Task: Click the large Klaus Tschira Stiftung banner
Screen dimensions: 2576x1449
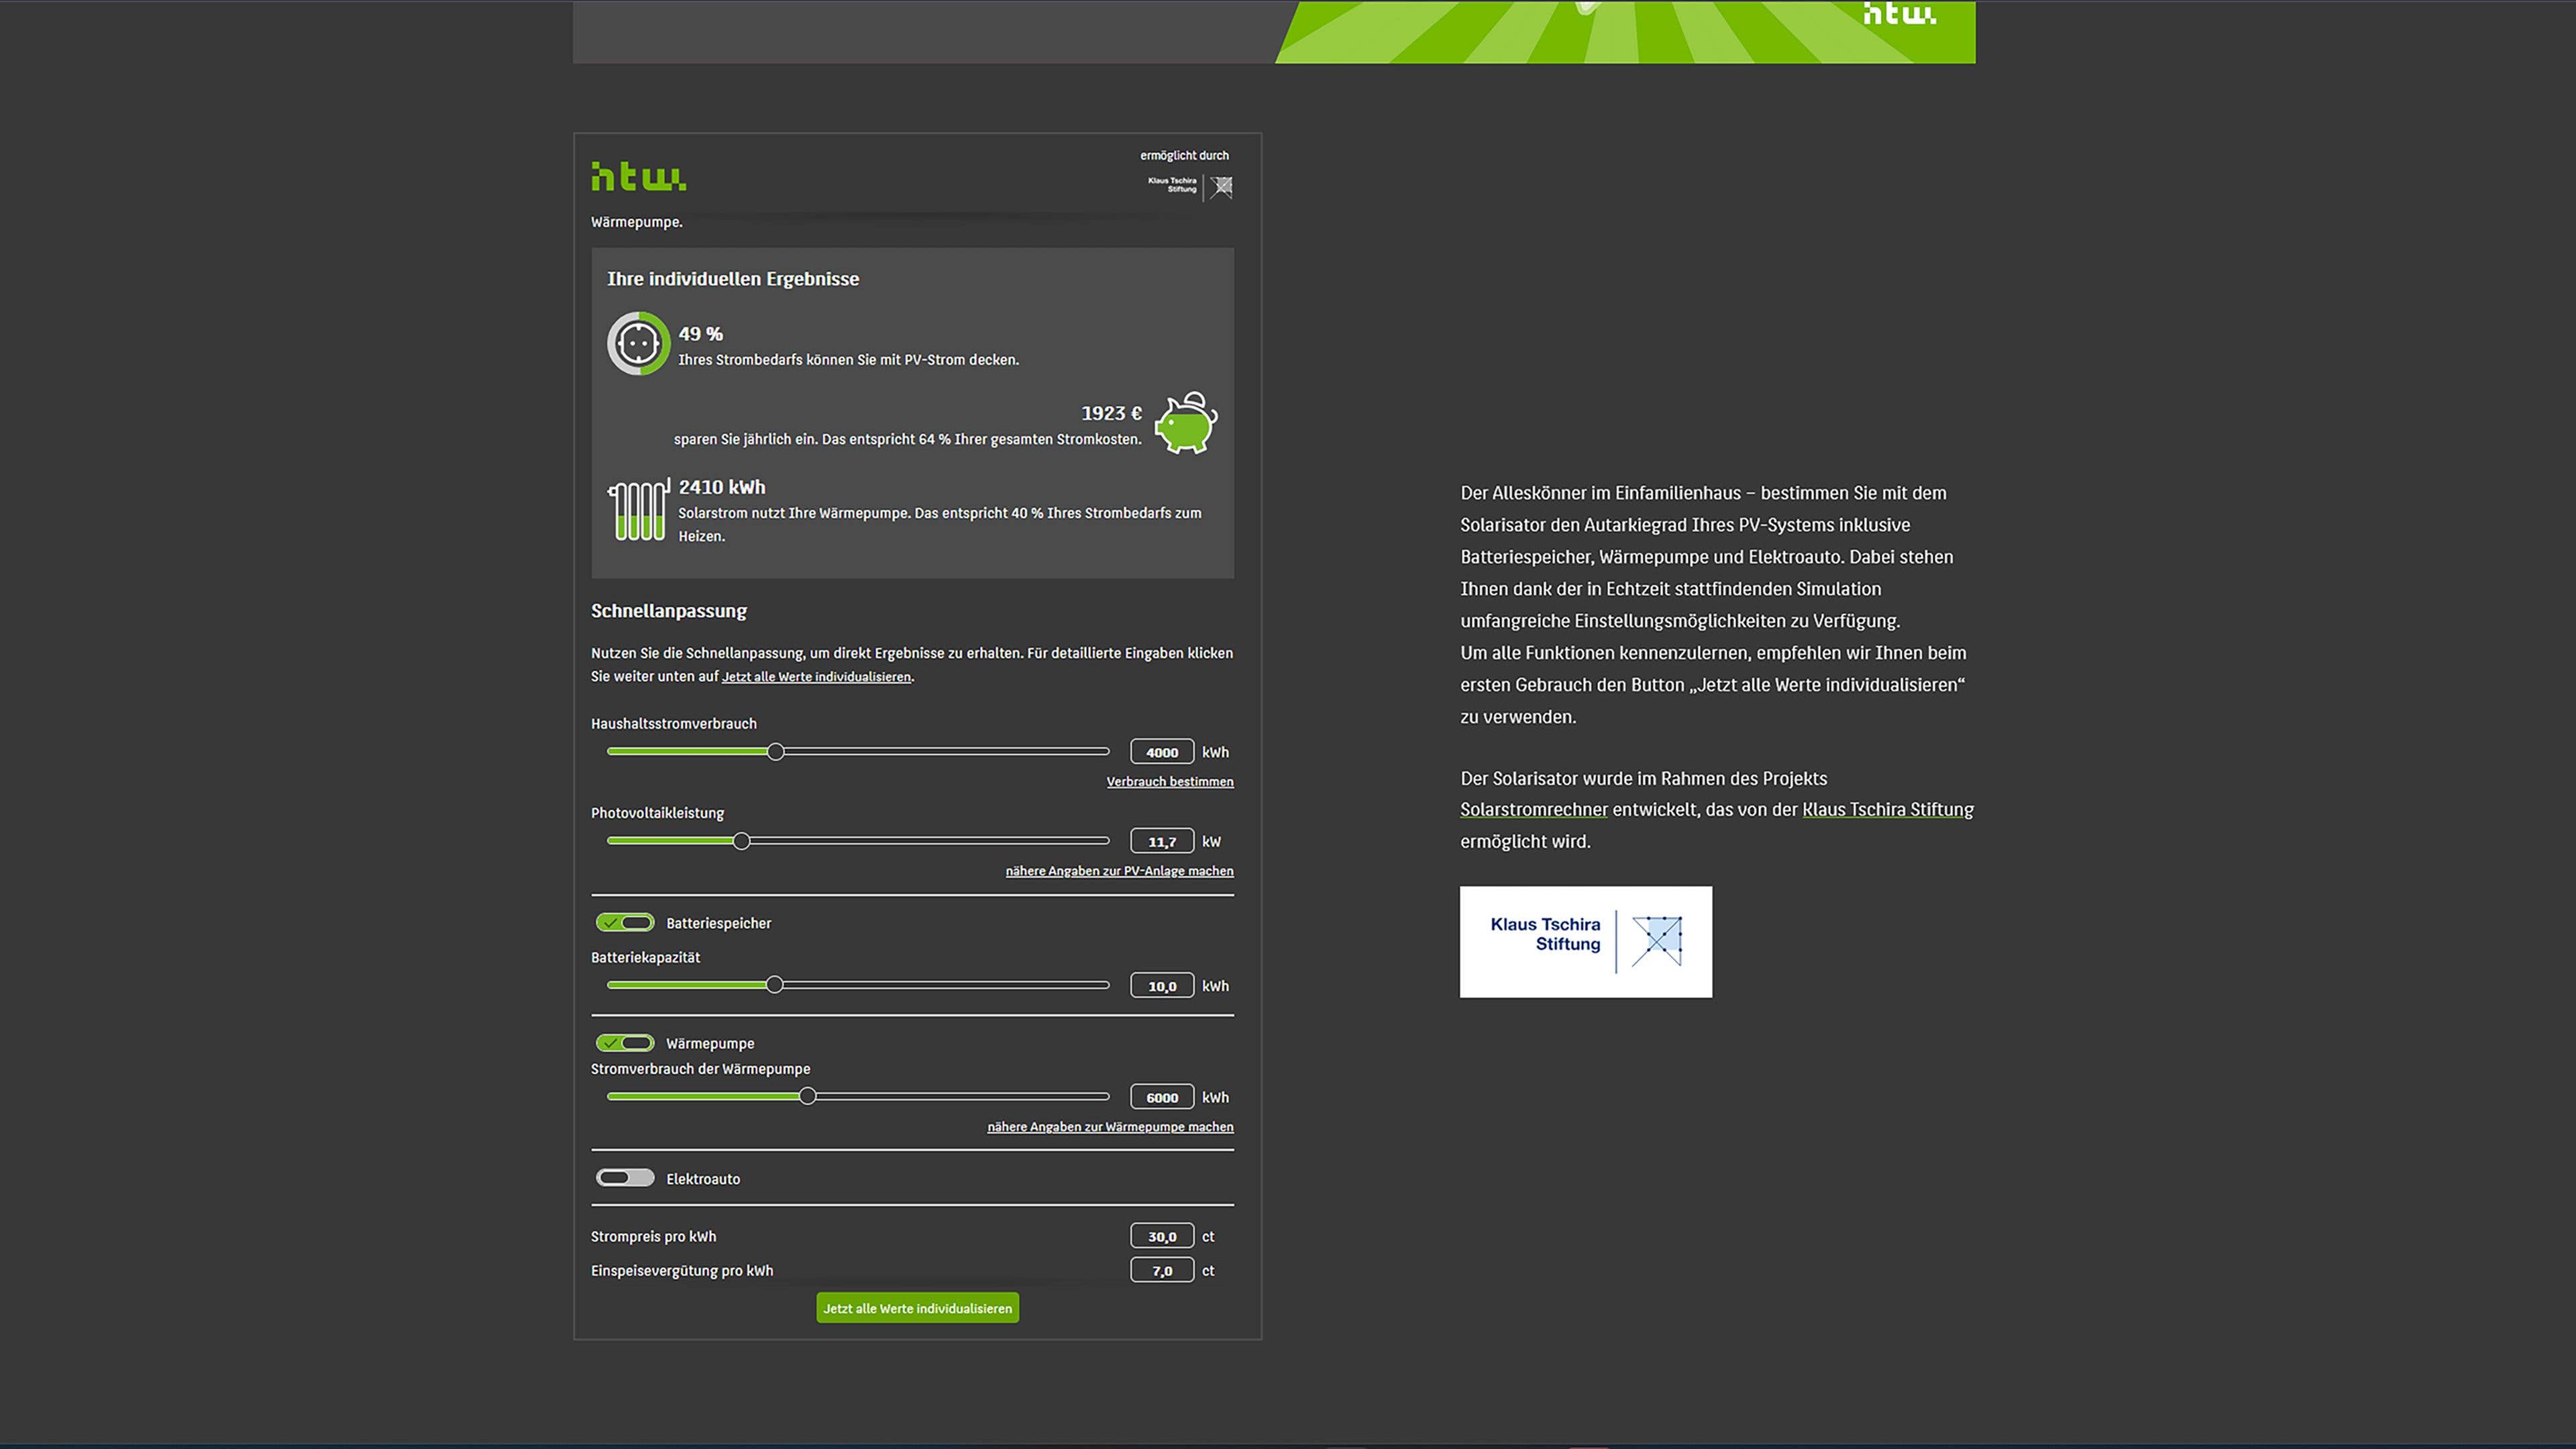Action: tap(1585, 941)
